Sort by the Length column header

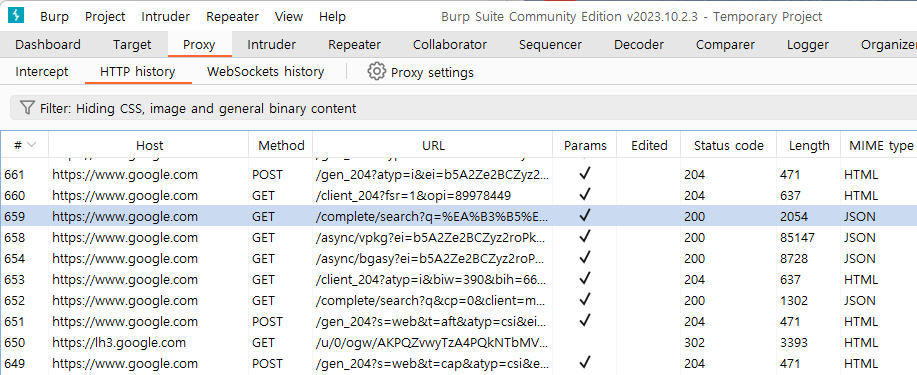pos(809,145)
